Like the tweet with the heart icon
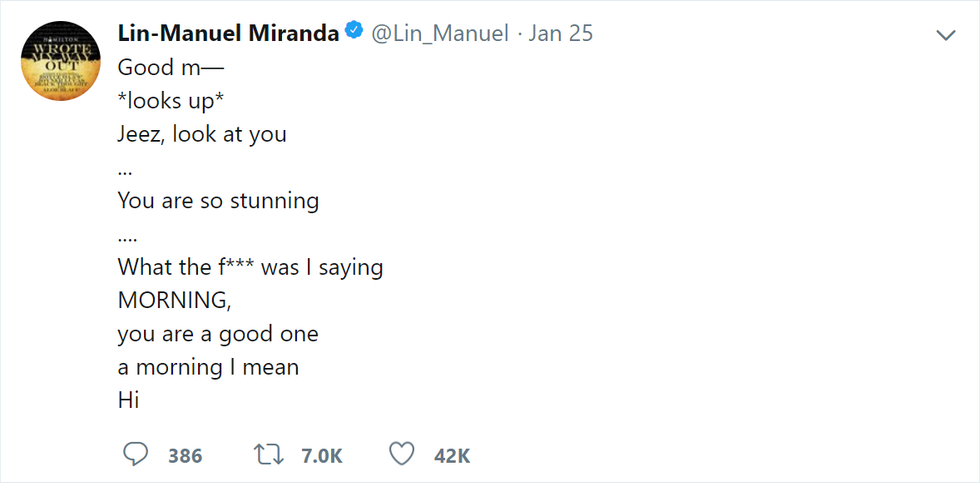This screenshot has width=980, height=483. pos(401,455)
